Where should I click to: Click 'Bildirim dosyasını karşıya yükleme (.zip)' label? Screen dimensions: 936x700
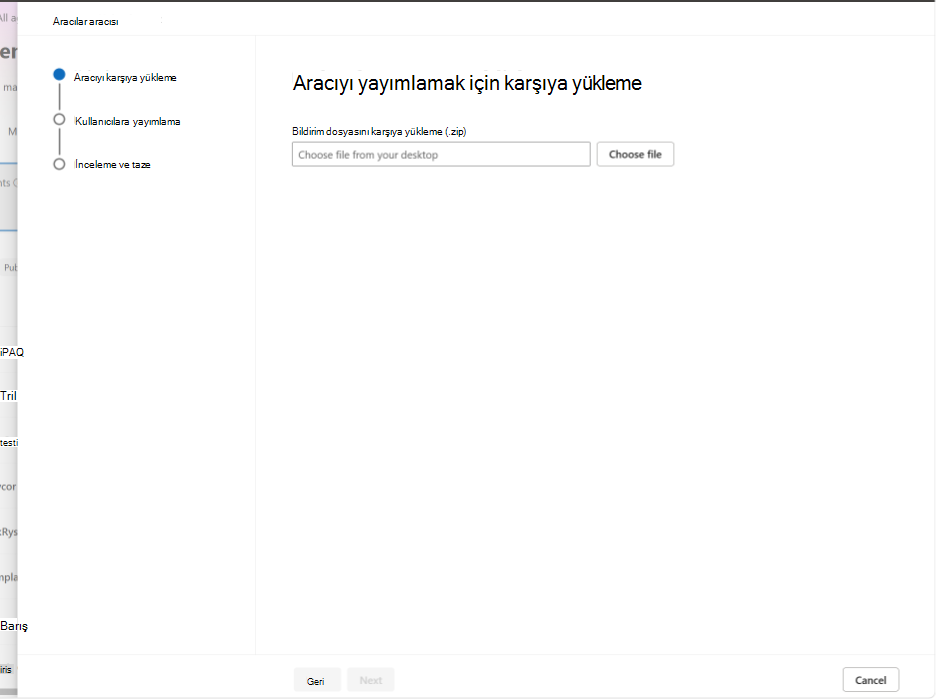click(x=379, y=131)
